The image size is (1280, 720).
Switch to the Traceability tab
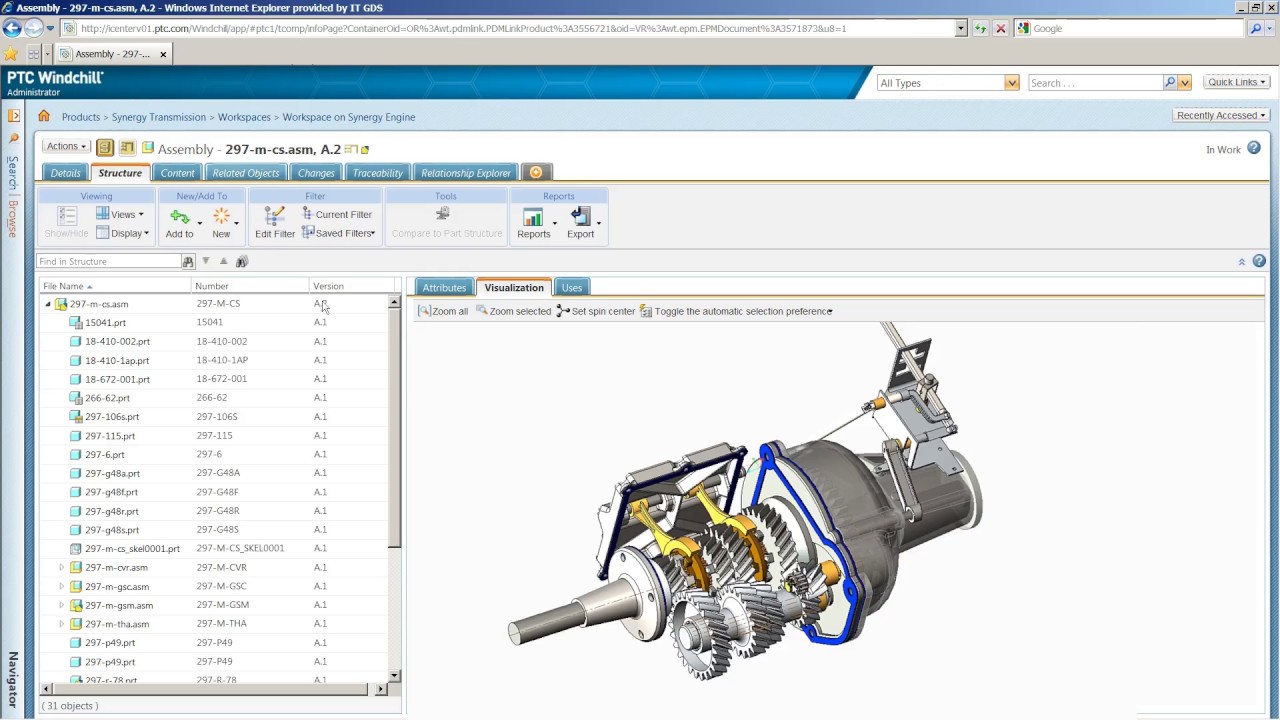(x=377, y=173)
